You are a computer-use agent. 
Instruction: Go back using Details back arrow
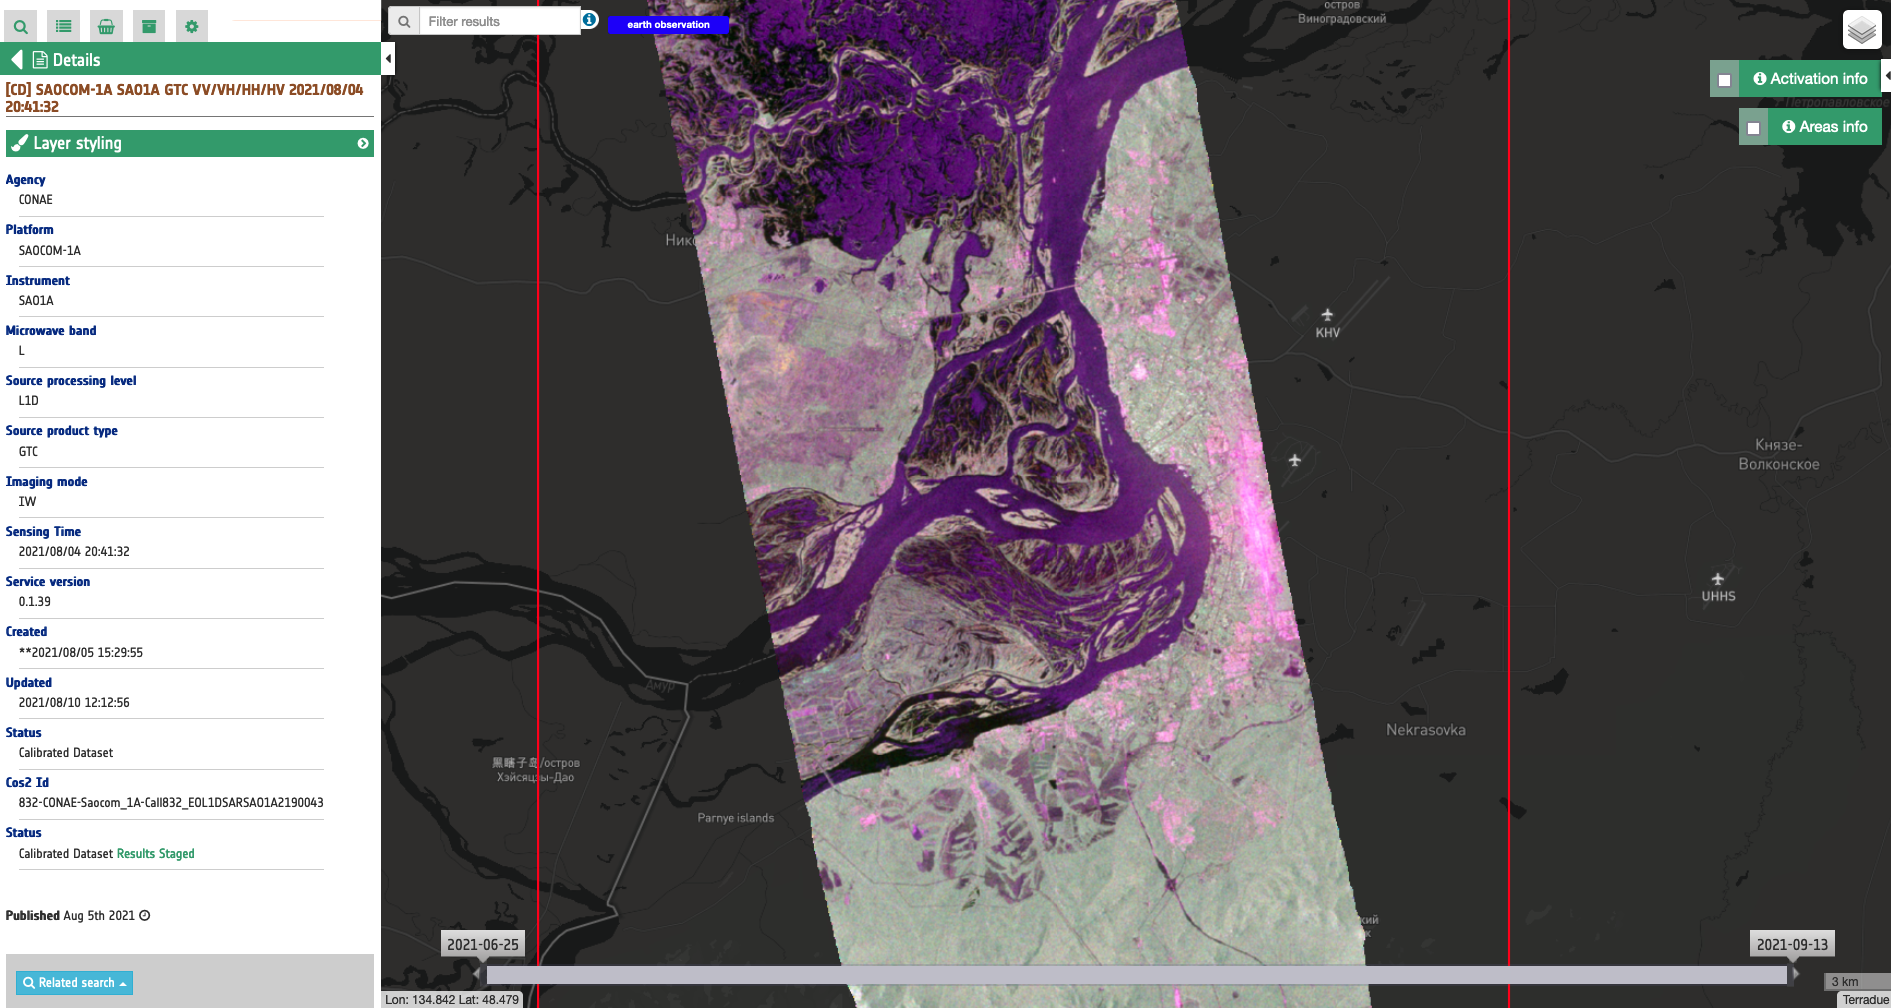pos(16,60)
